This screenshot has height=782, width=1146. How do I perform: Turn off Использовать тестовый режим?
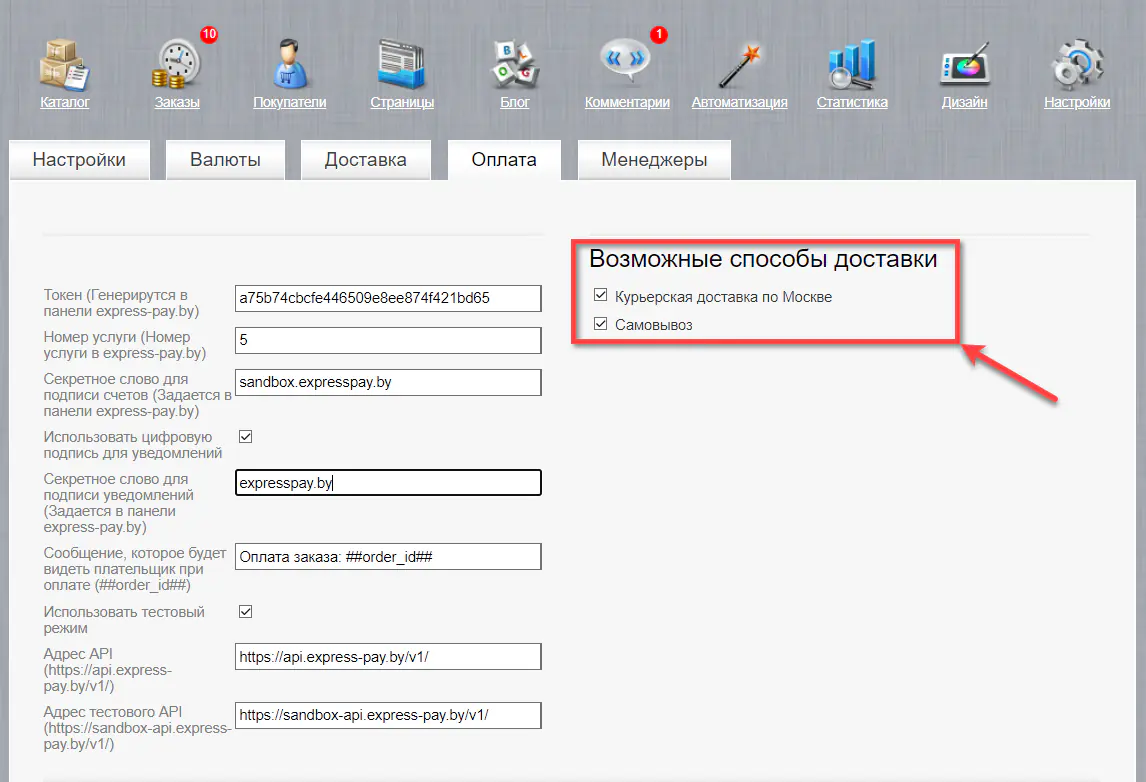point(245,611)
